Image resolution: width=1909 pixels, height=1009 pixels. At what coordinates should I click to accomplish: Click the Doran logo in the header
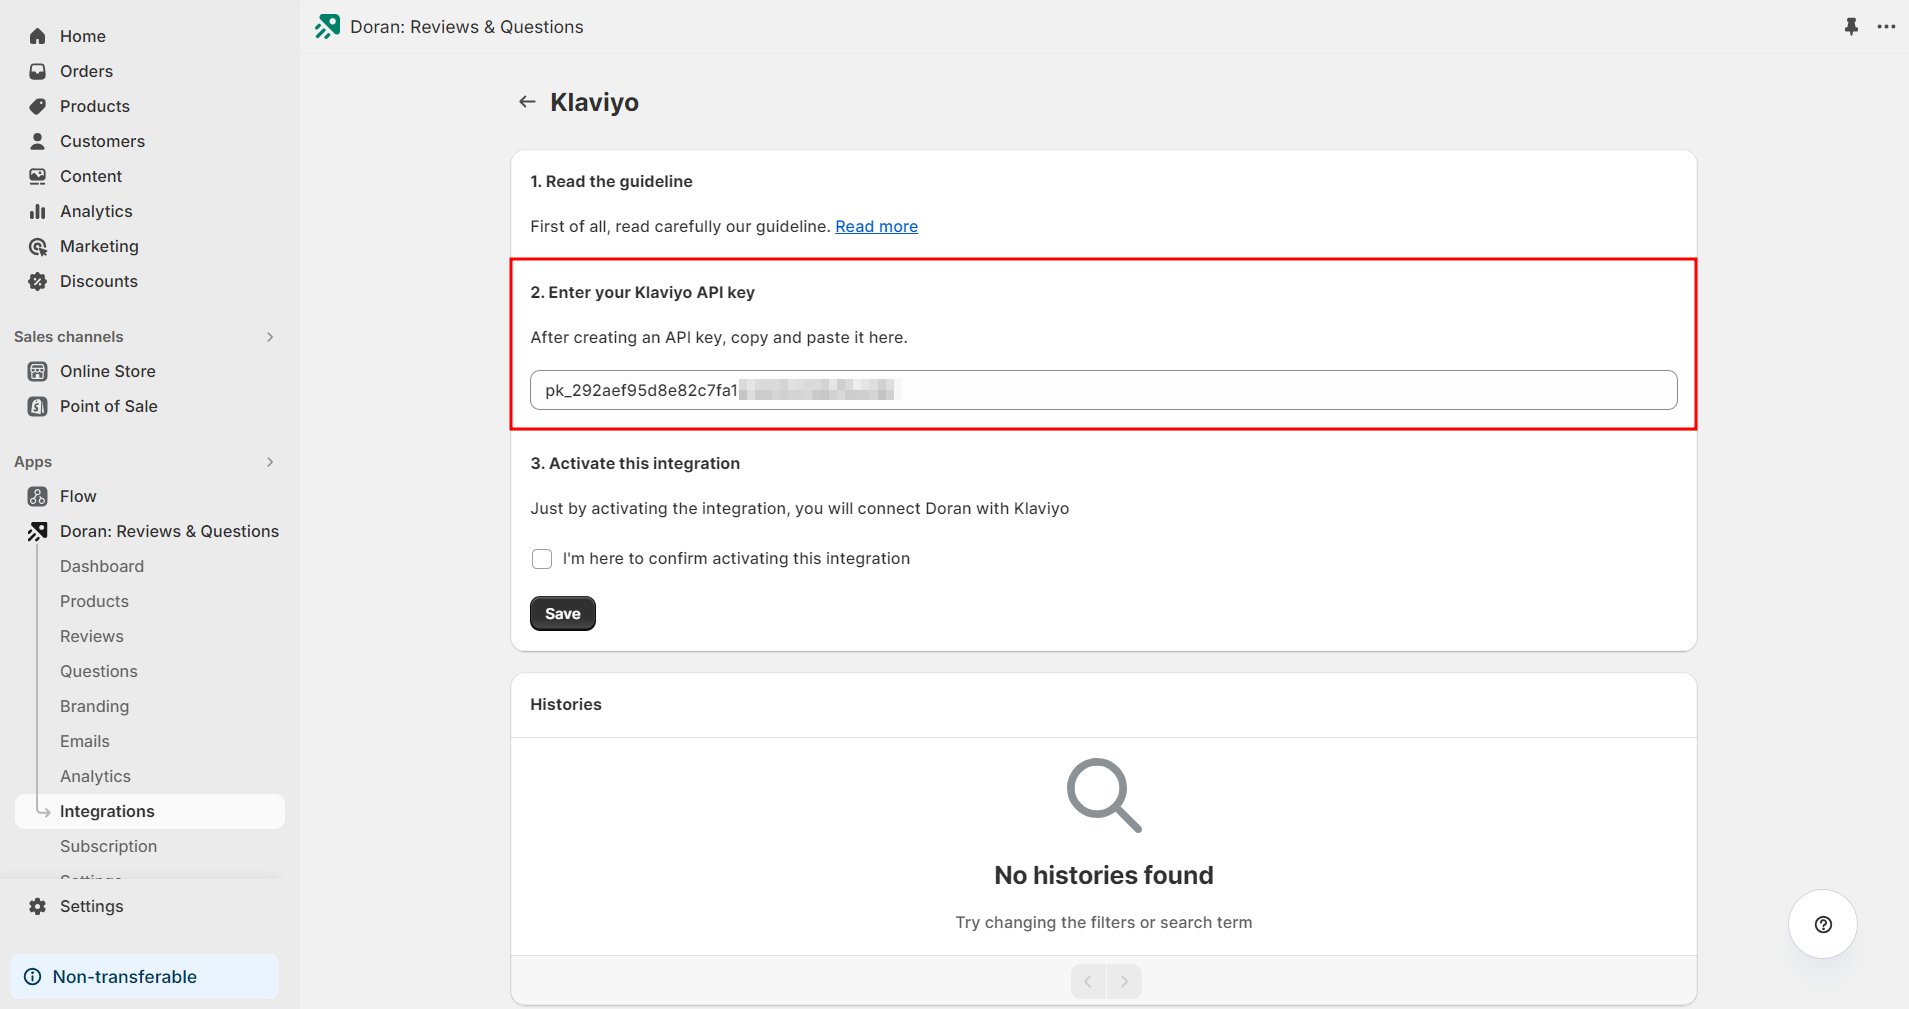pyautogui.click(x=327, y=27)
